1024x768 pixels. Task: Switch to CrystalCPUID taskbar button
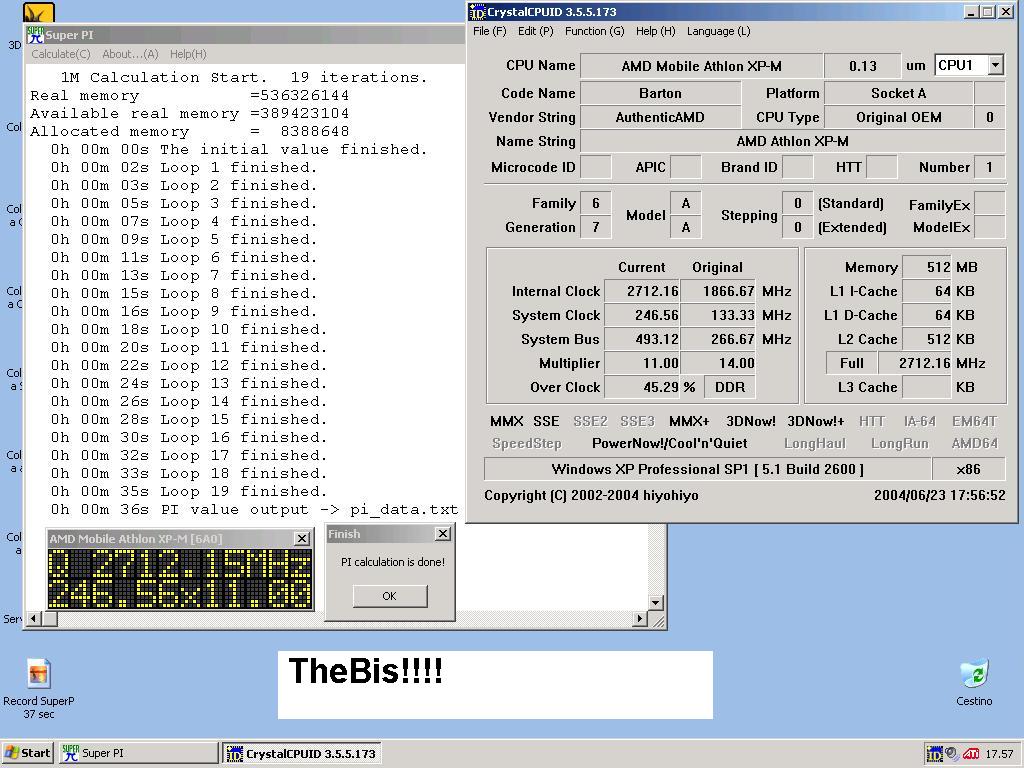point(302,753)
